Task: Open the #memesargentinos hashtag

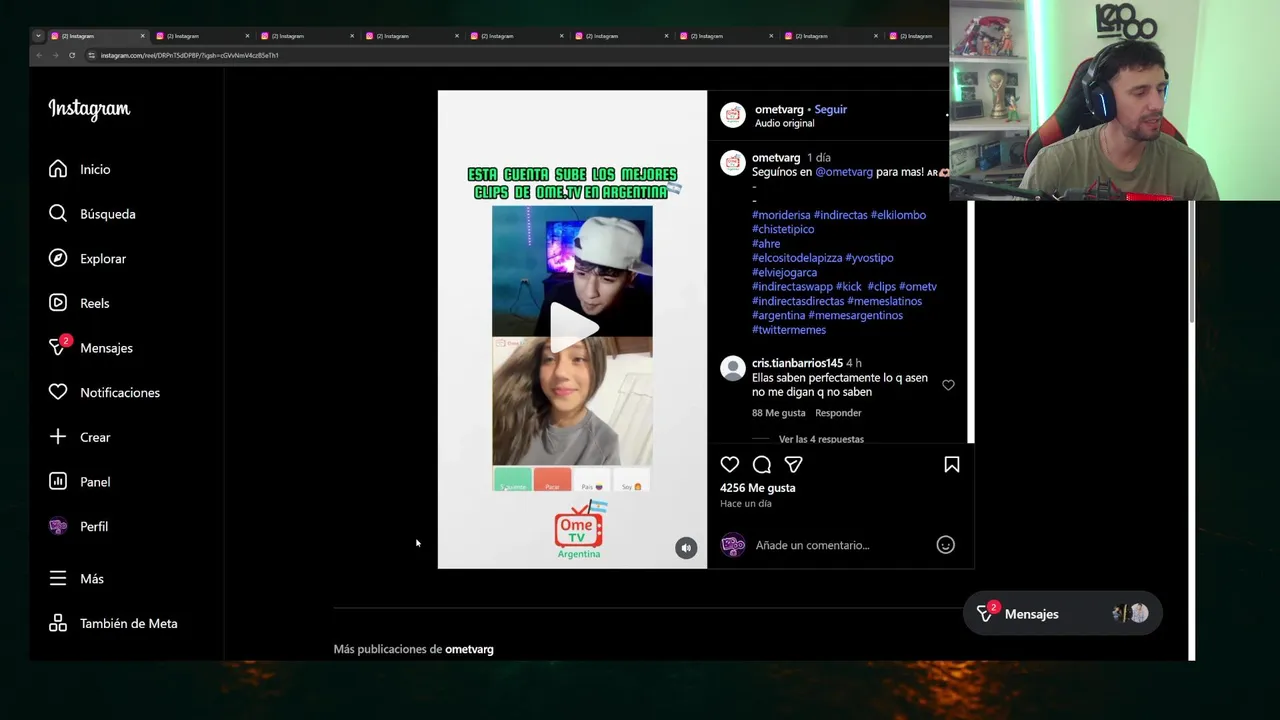Action: [855, 315]
